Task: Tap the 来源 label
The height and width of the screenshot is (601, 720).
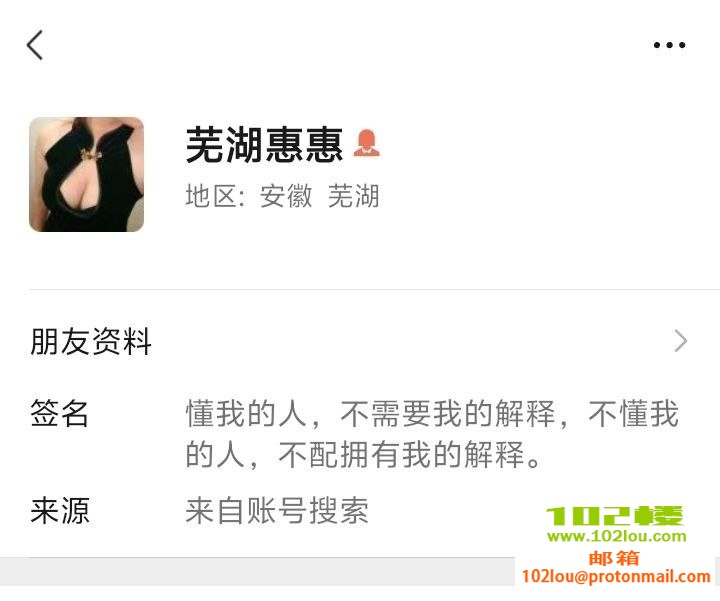Action: pyautogui.click(x=60, y=510)
